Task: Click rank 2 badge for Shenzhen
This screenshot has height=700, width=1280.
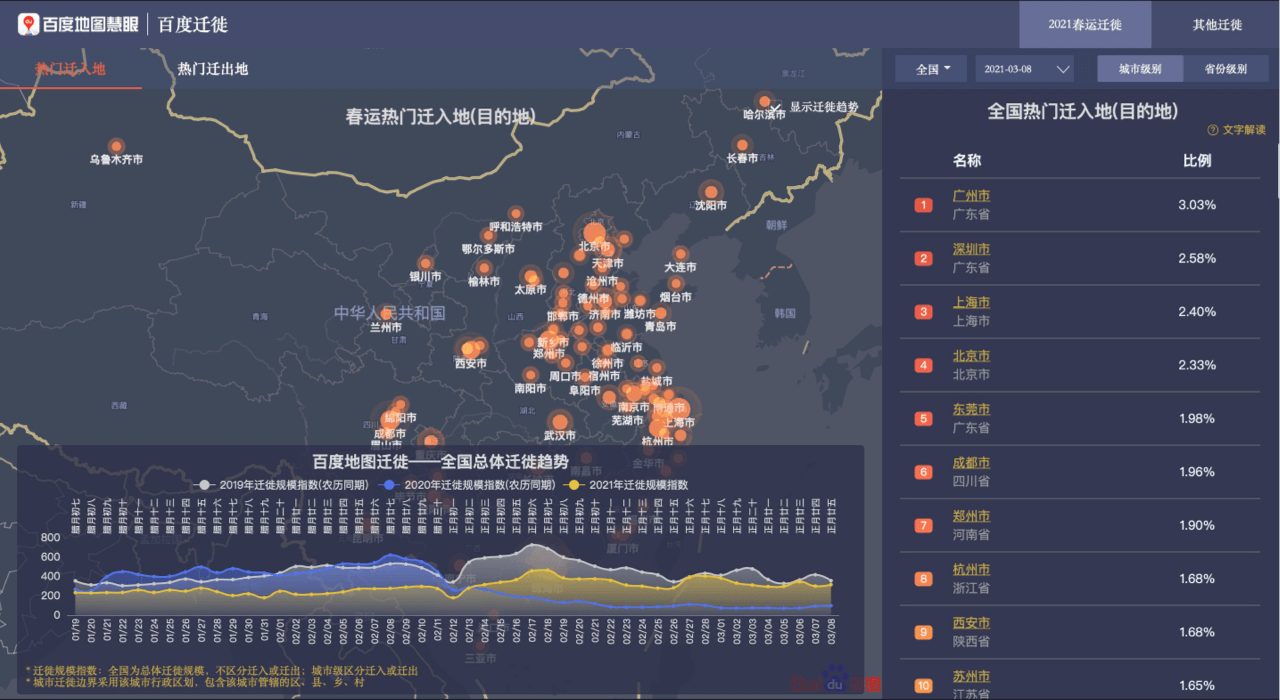Action: (924, 259)
